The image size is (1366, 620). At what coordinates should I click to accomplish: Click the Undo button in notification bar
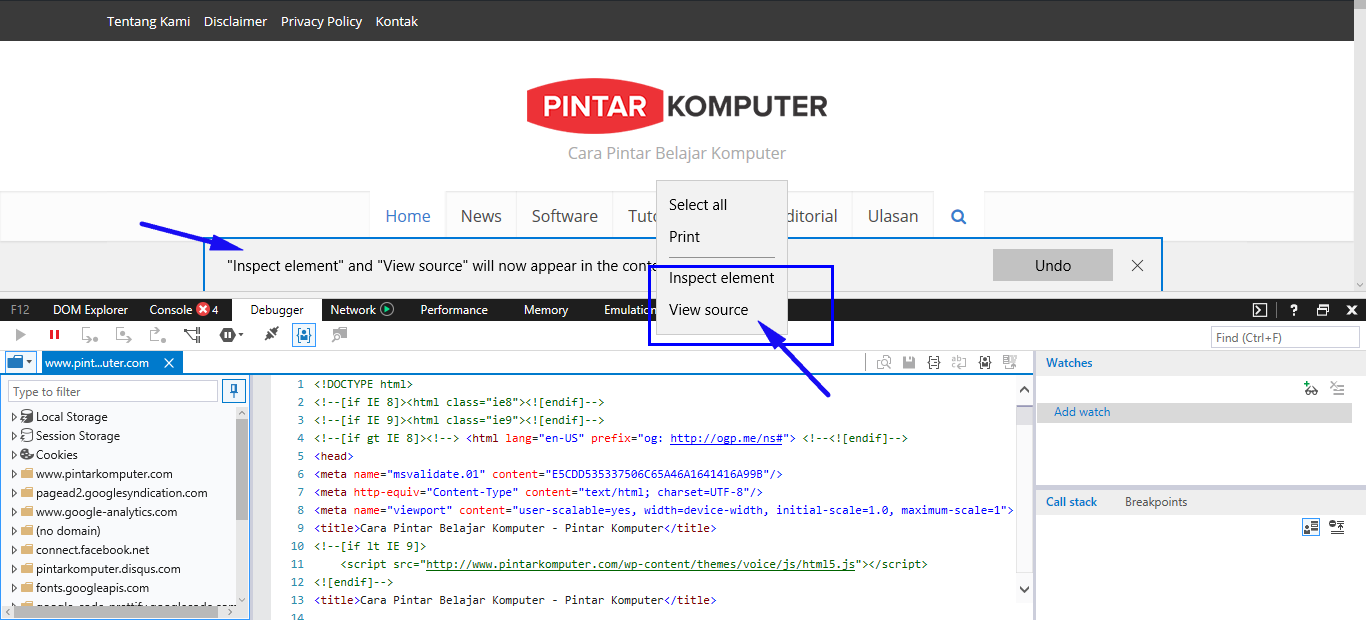[x=1053, y=265]
